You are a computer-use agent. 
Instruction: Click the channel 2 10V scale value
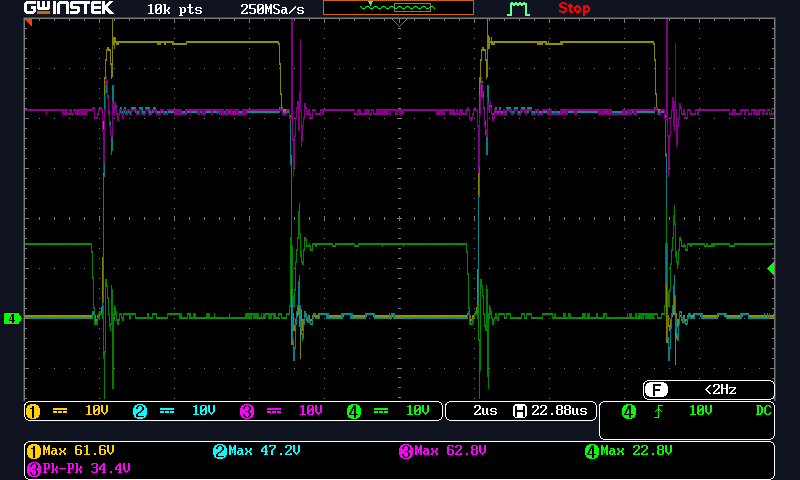pyautogui.click(x=204, y=411)
